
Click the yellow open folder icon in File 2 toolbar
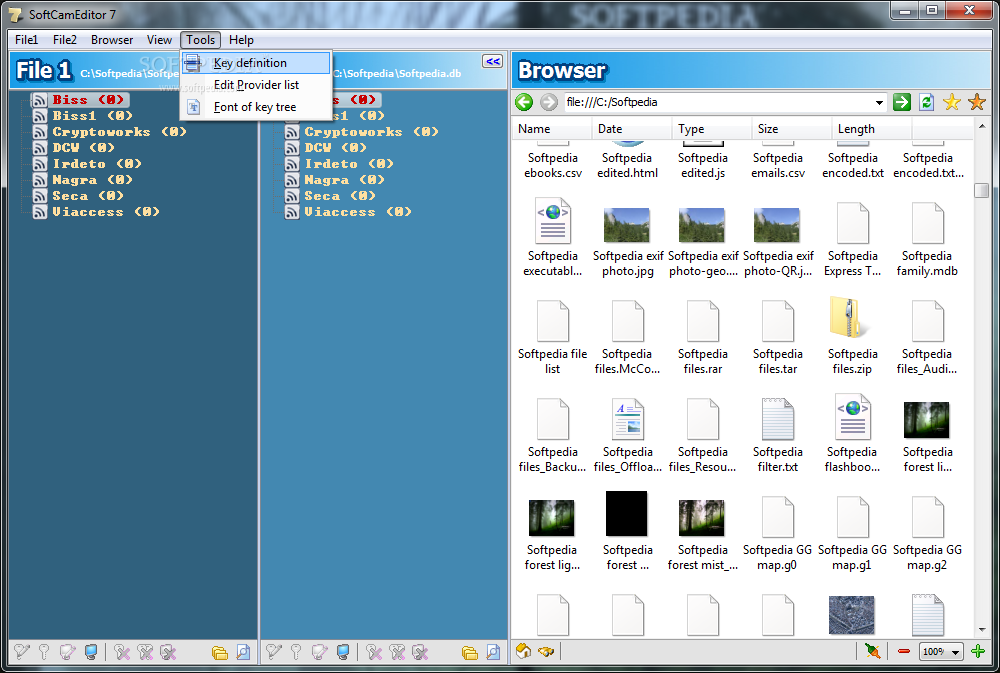[x=469, y=652]
